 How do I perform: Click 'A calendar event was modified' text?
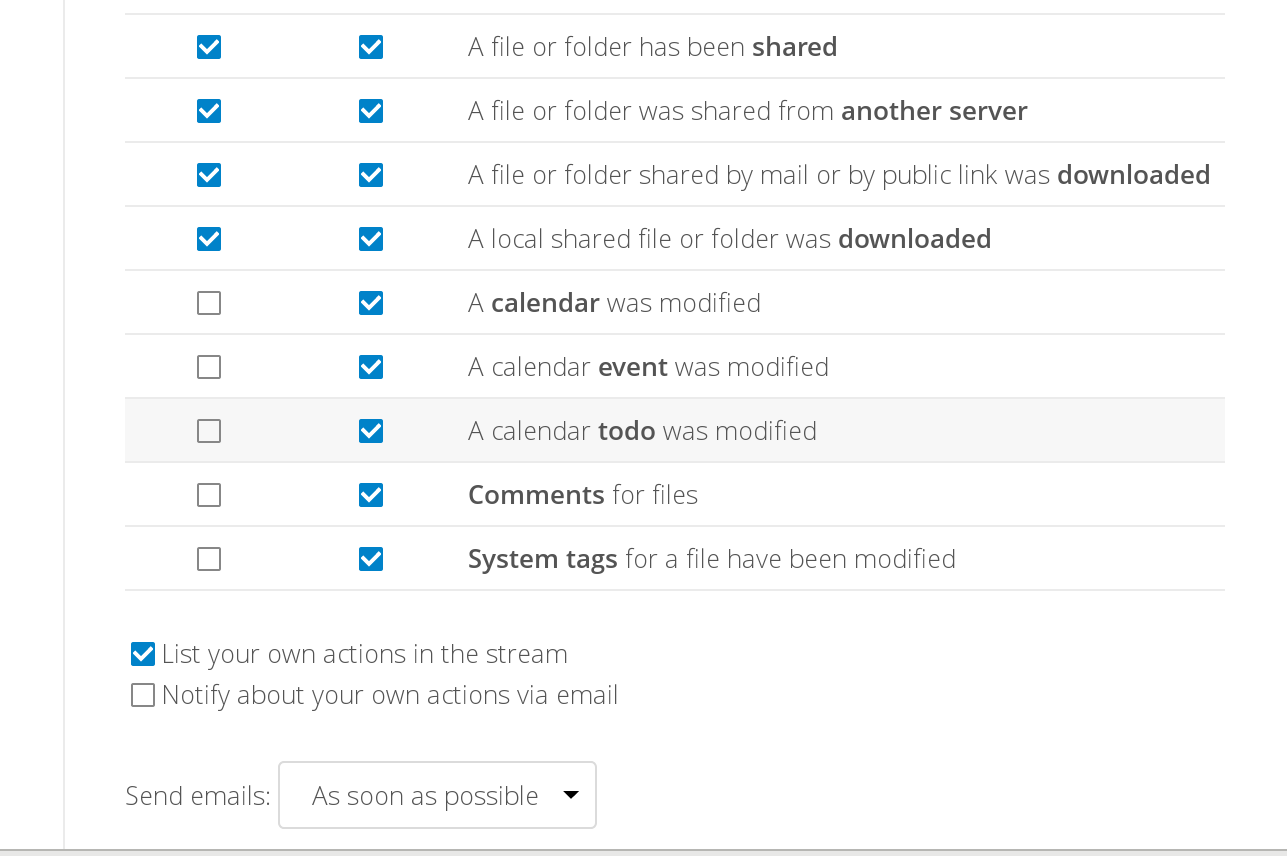(x=648, y=367)
